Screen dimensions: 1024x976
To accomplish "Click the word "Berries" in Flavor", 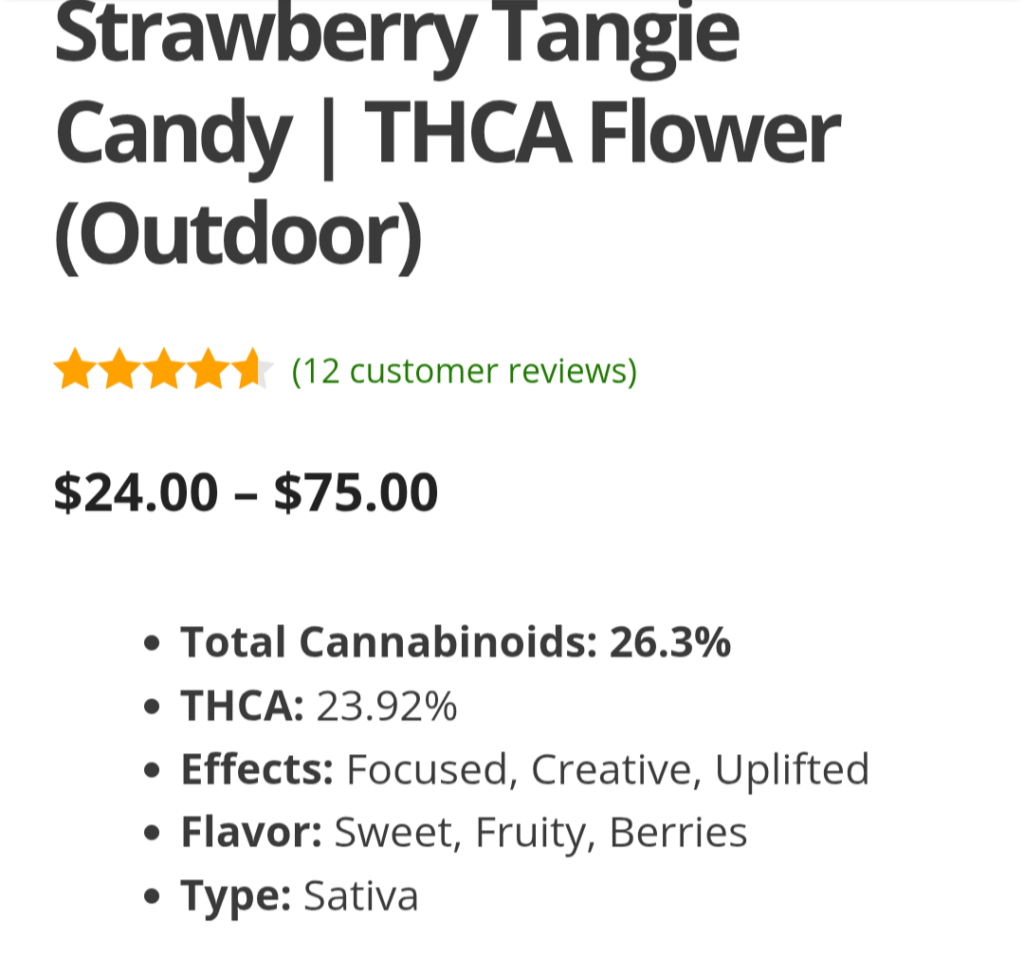I will [678, 833].
